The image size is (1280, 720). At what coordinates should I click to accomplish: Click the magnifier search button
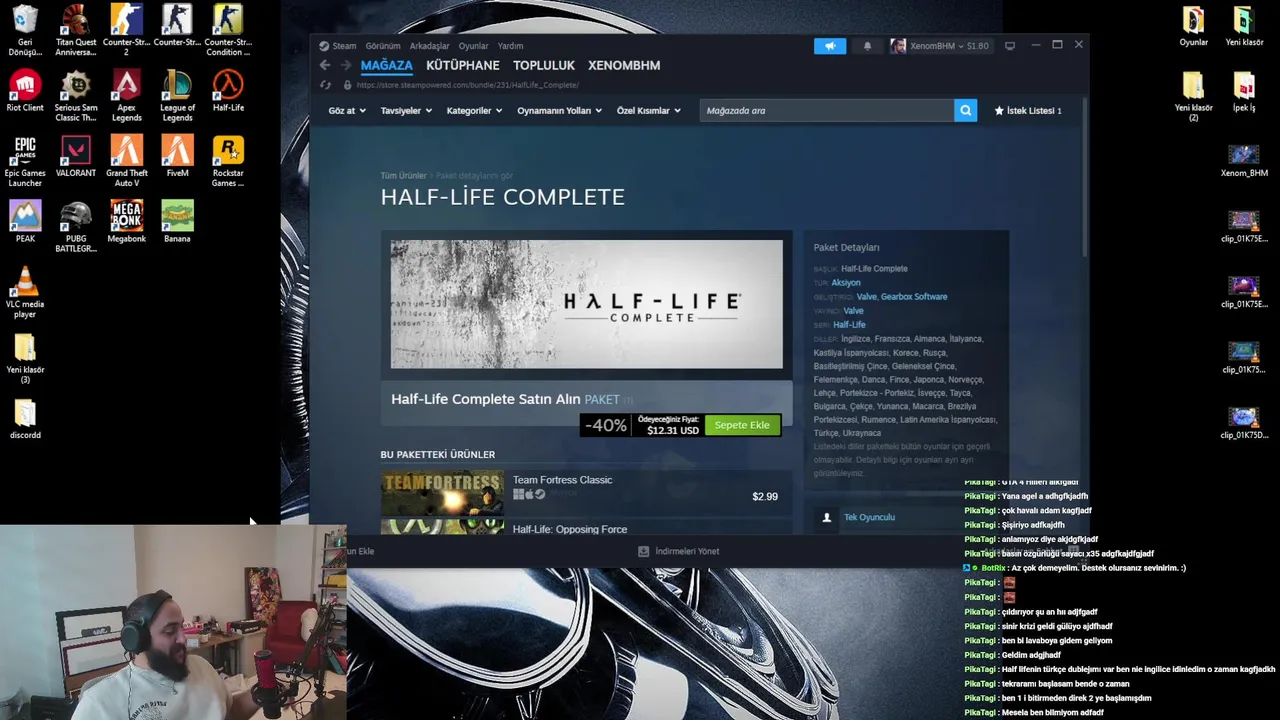pos(965,111)
